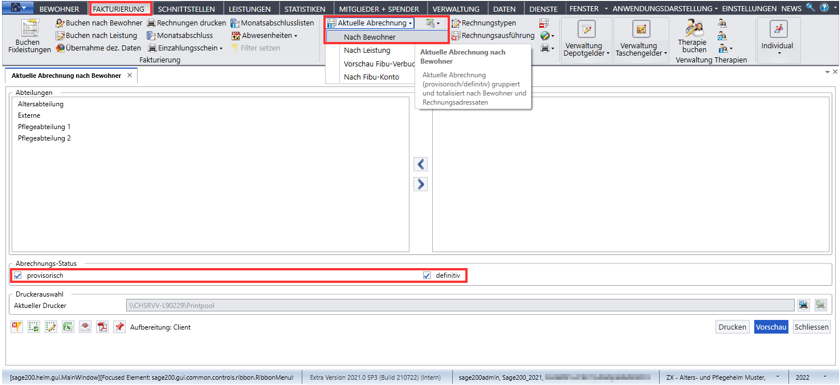Screen dimensions: 840x385
Task: Click the Excel export icon
Action: (x=68, y=327)
